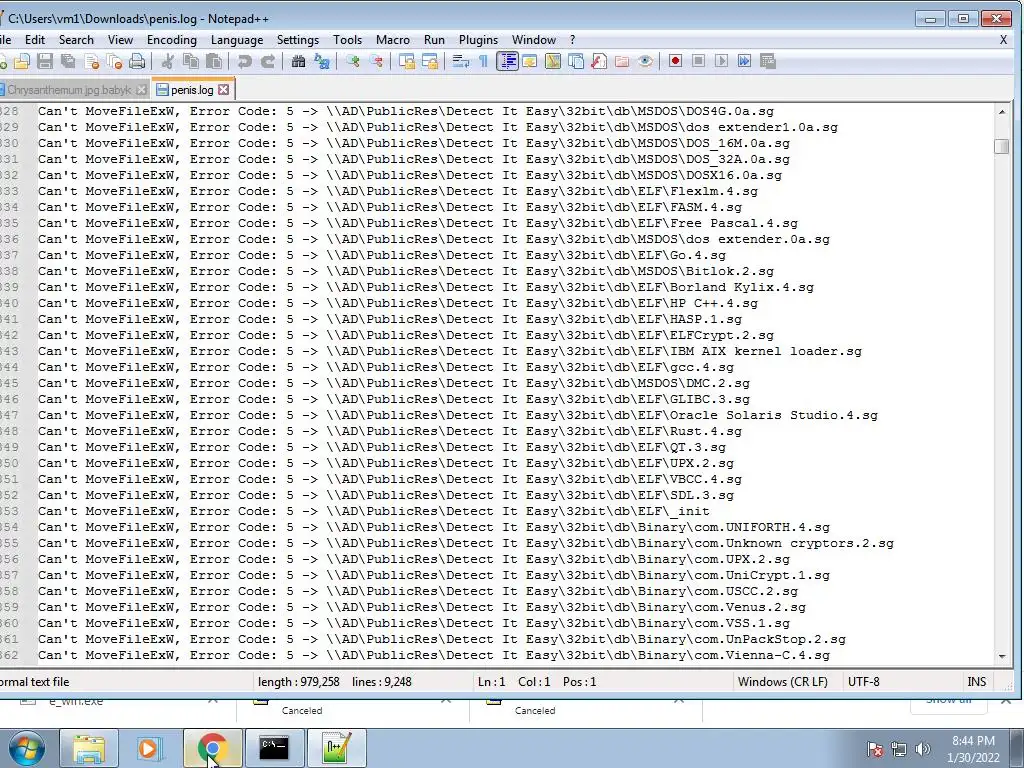Close the Chrysanthemum.jpg.babyk tab

[x=141, y=90]
